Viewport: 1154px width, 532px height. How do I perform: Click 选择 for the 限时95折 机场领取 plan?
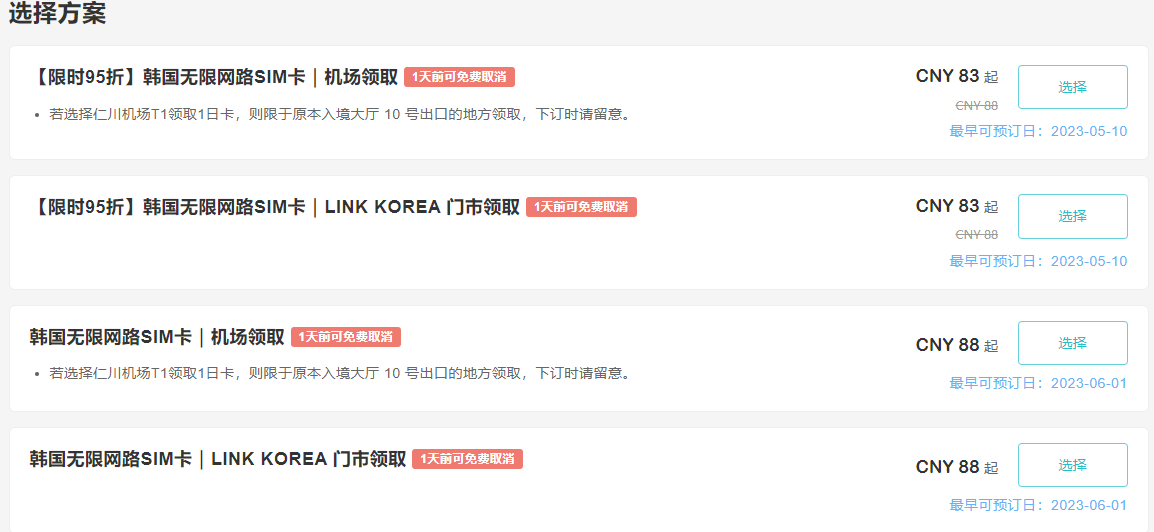pos(1072,87)
